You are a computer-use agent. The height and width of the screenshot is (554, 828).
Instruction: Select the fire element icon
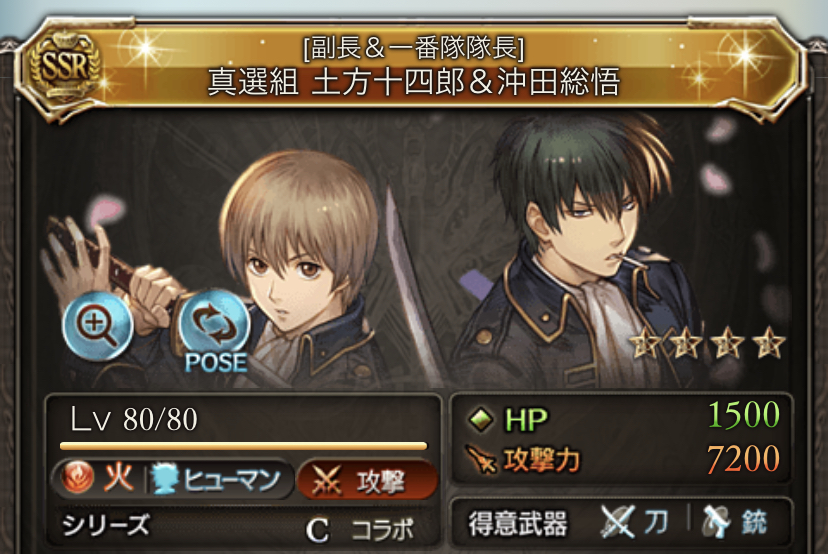77,478
